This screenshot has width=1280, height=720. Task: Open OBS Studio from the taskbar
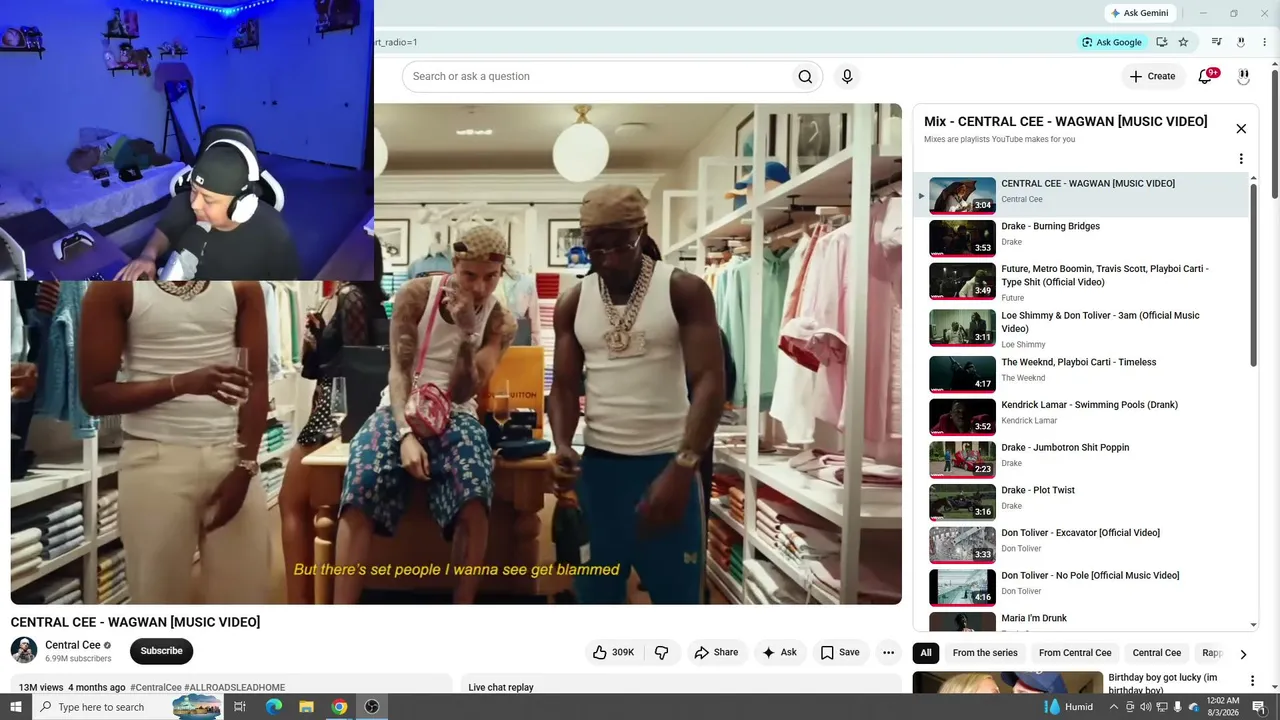click(372, 707)
